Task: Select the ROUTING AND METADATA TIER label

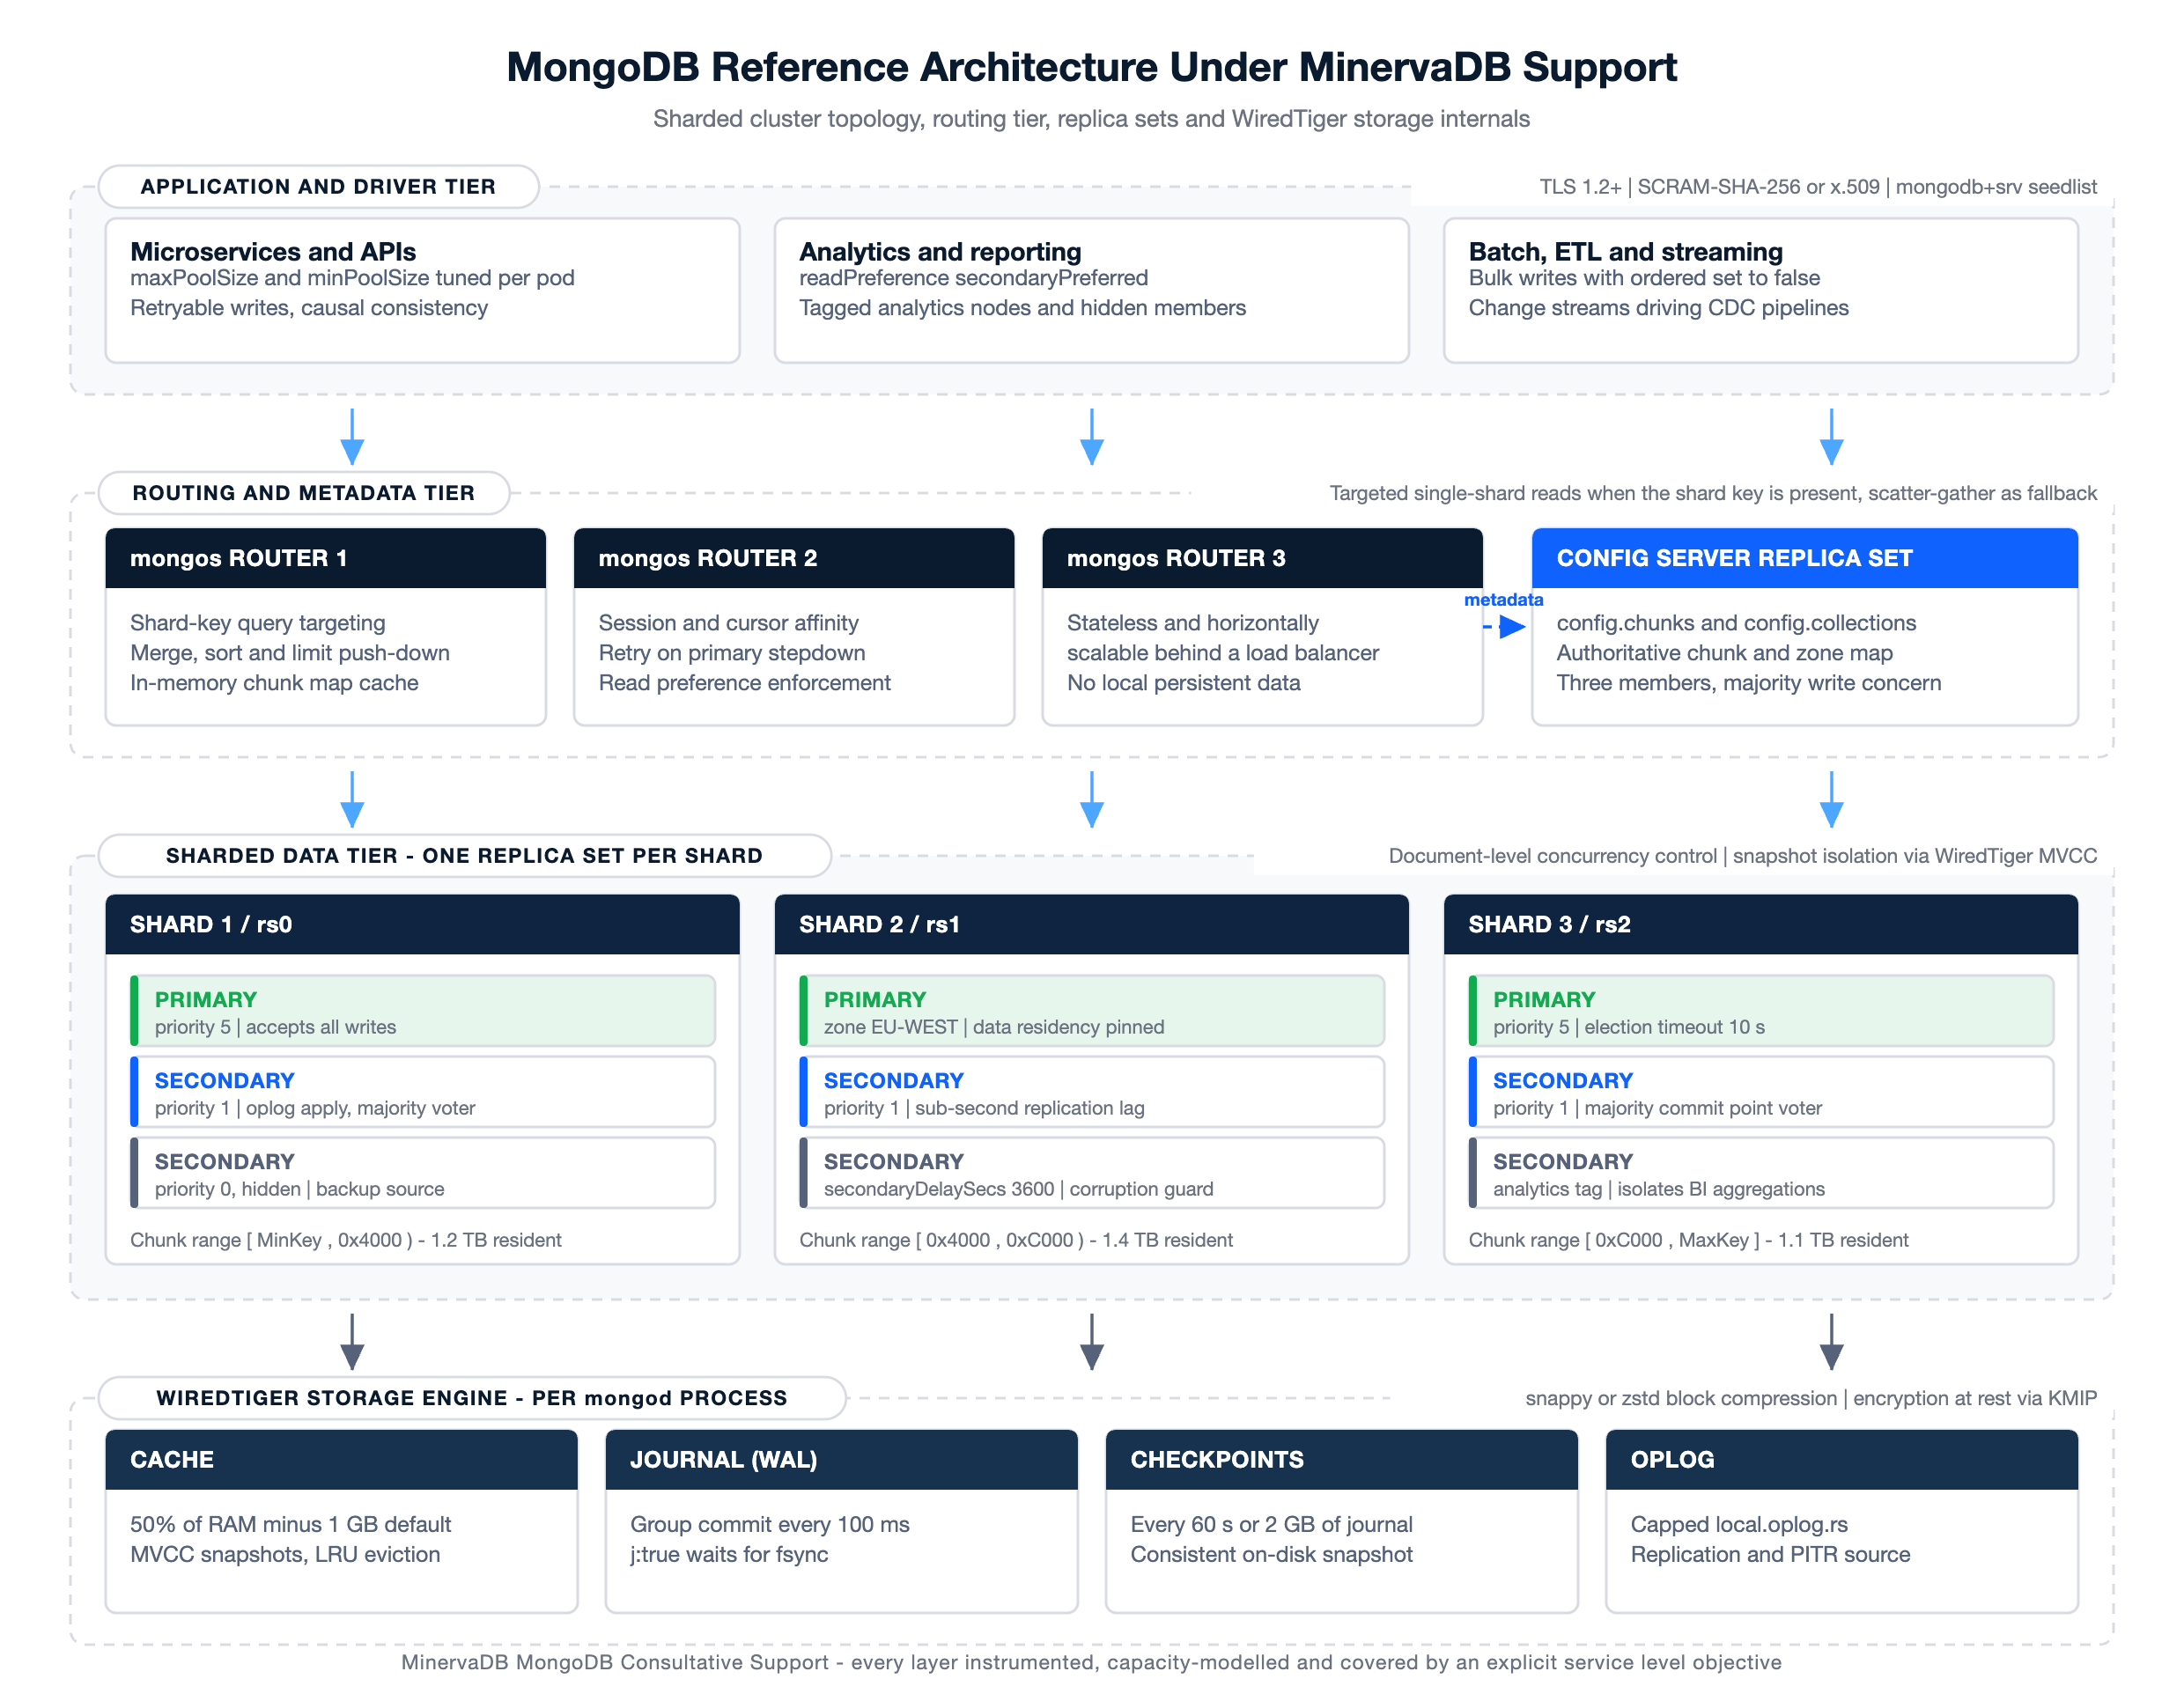Action: click(x=304, y=493)
